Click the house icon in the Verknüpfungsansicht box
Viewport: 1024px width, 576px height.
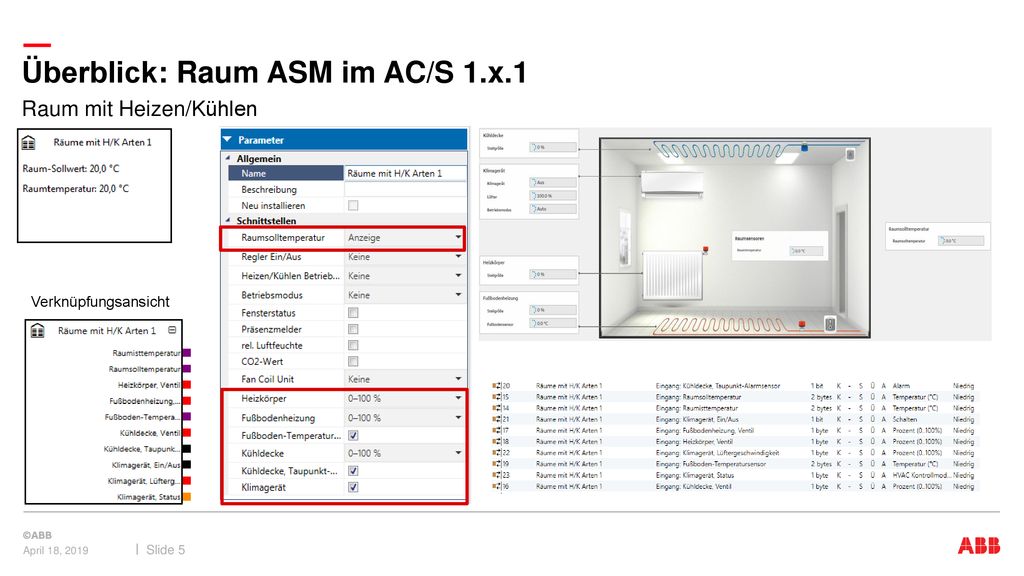pyautogui.click(x=38, y=331)
